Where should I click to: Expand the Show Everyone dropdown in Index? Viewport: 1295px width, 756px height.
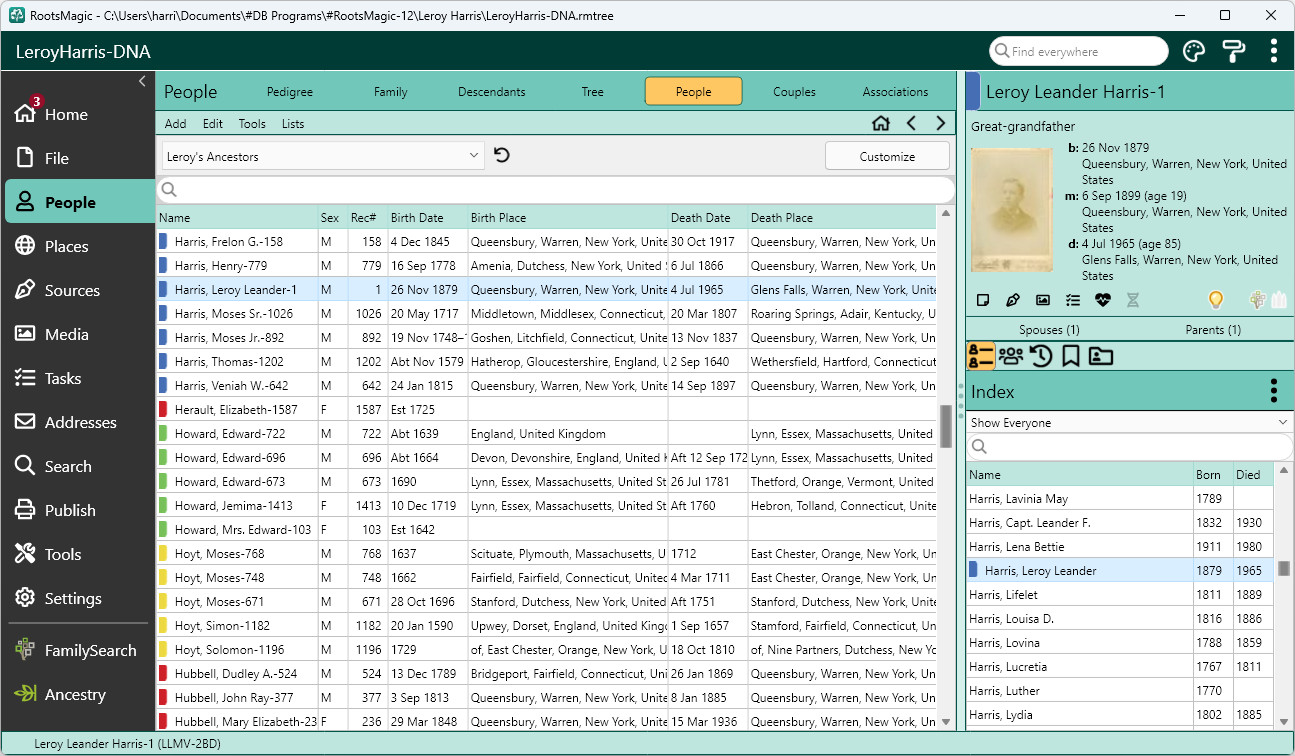click(1129, 423)
